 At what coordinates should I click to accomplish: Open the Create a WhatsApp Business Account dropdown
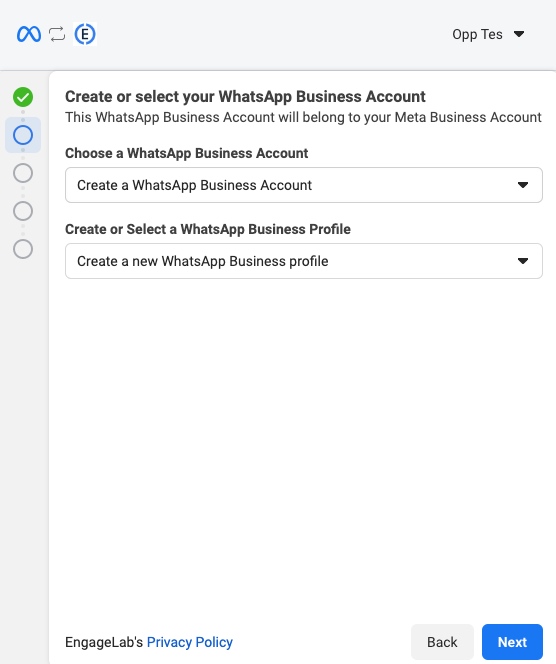pyautogui.click(x=304, y=185)
